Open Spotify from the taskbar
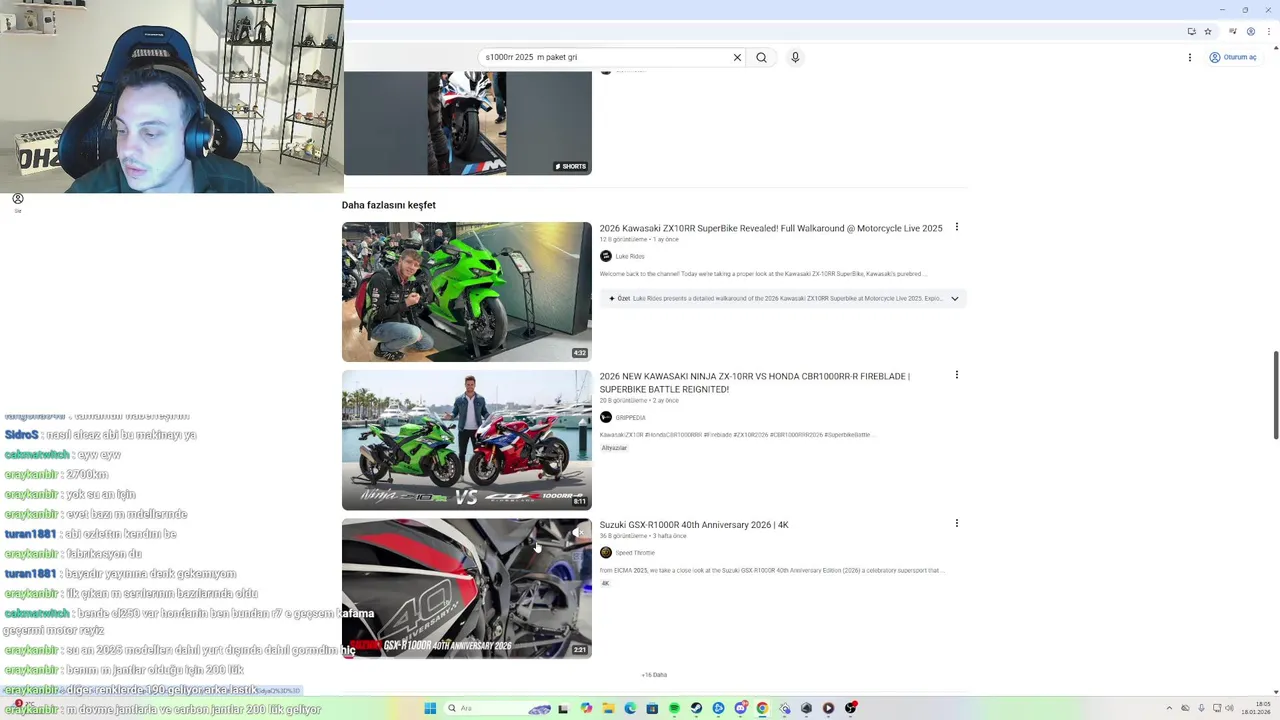The width and height of the screenshot is (1280, 720). (x=674, y=708)
